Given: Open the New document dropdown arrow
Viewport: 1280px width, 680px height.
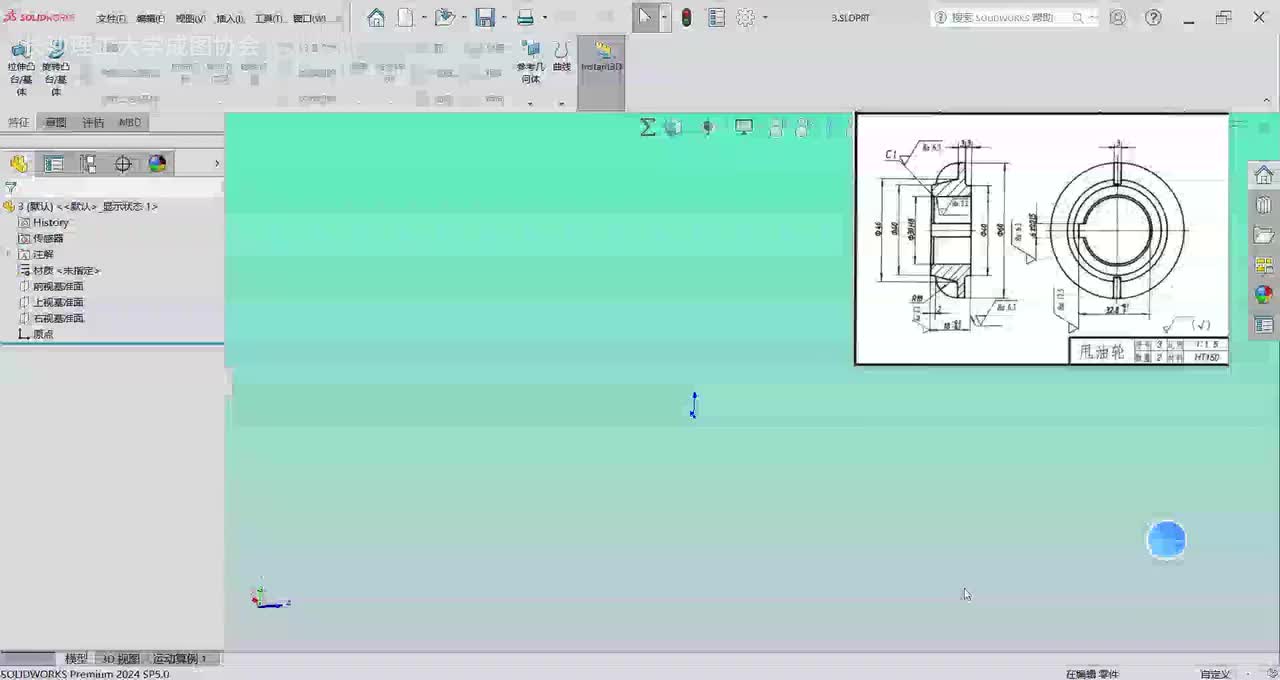Looking at the screenshot, I should [x=424, y=17].
